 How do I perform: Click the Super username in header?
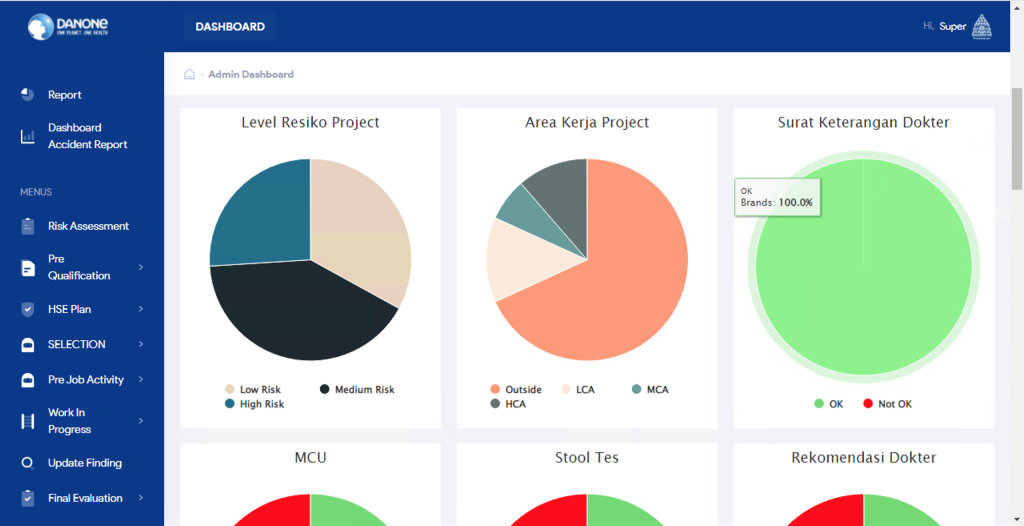(x=952, y=27)
